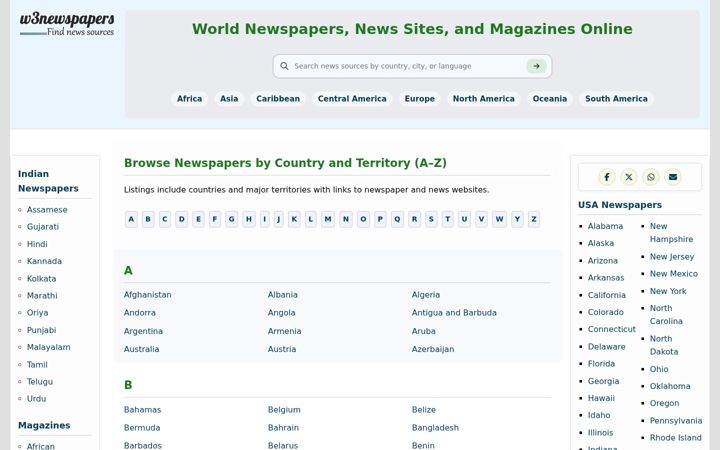Open Australia newspapers link
The image size is (720, 450).
pos(141,349)
